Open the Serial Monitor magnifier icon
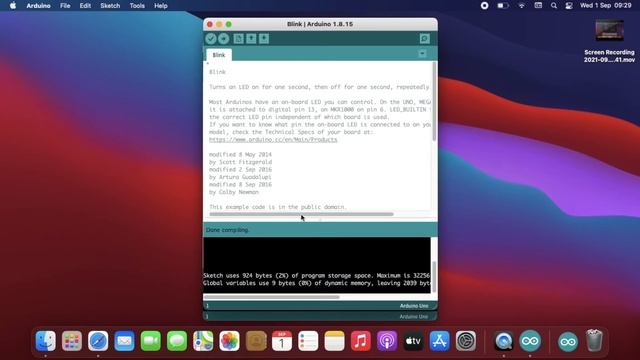 pyautogui.click(x=424, y=38)
